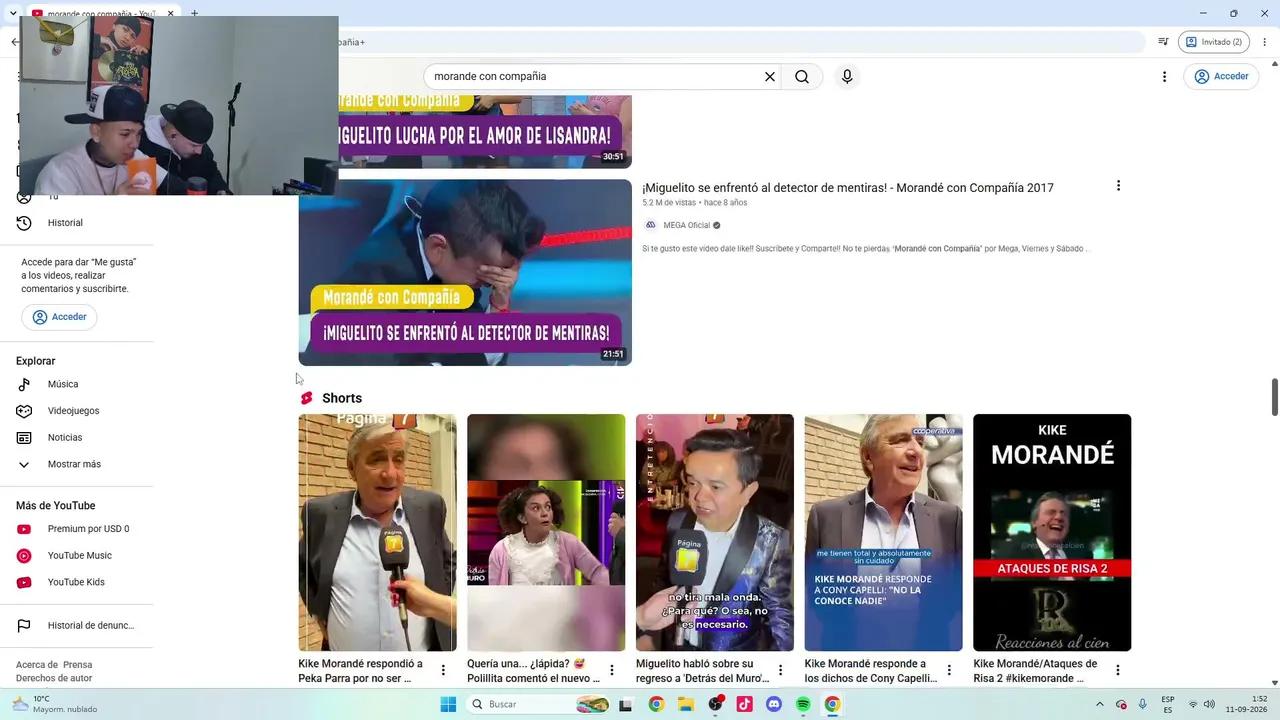Open Spotify from the taskbar
The image size is (1280, 720).
click(x=803, y=704)
